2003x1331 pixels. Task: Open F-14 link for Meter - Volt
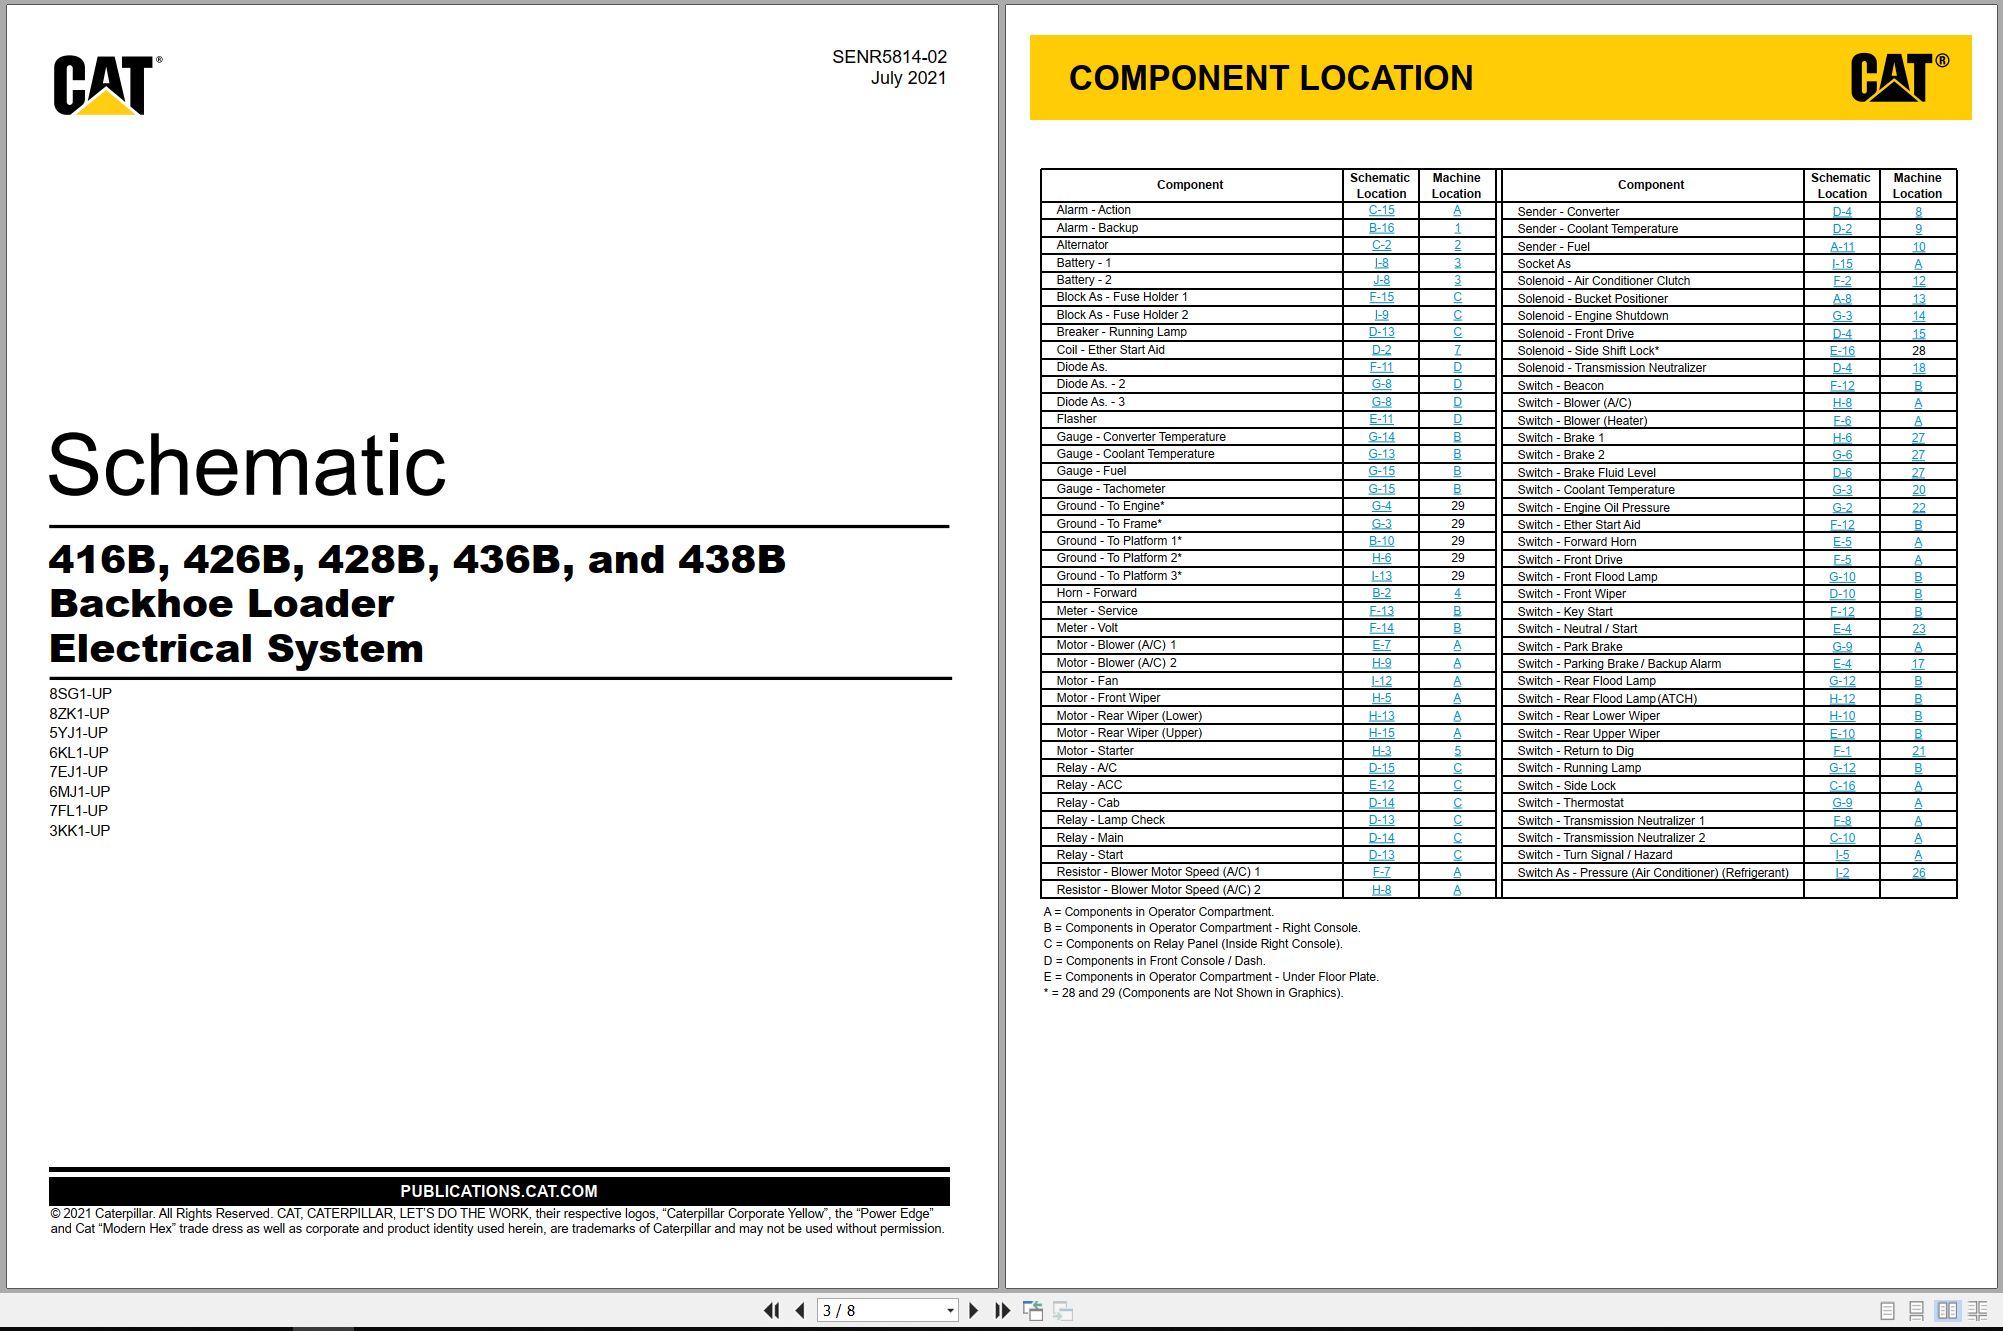[1381, 628]
